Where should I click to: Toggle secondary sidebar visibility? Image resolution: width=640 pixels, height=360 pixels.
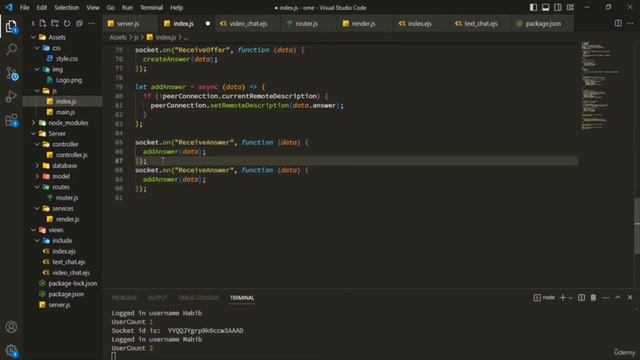coord(558,7)
